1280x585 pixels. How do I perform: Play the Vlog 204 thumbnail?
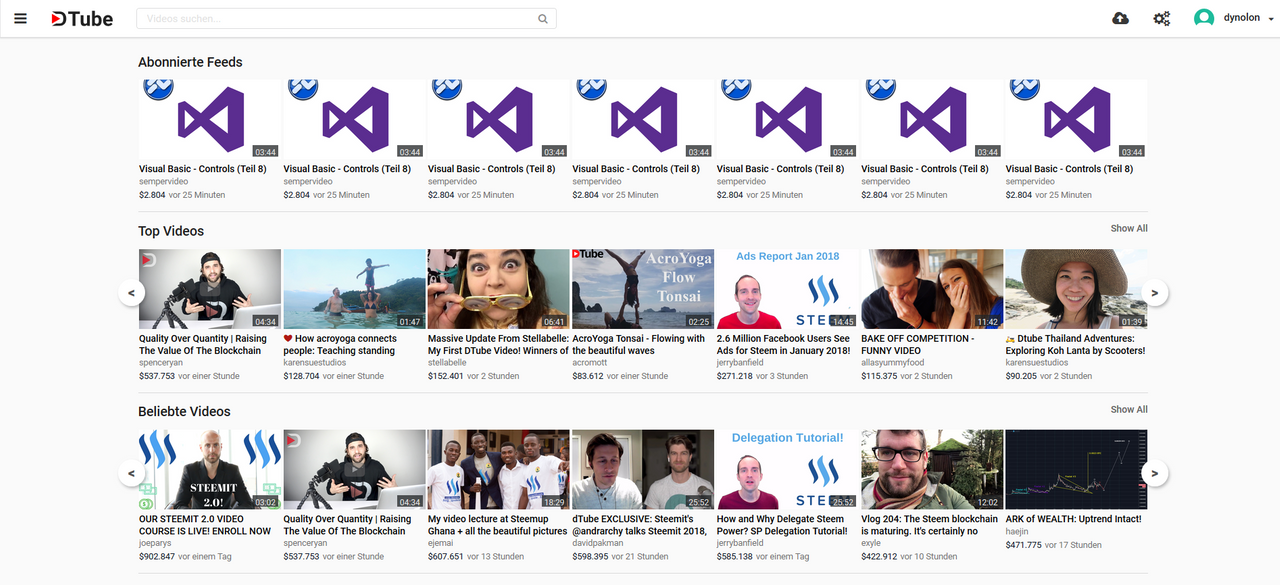pyautogui.click(x=932, y=470)
